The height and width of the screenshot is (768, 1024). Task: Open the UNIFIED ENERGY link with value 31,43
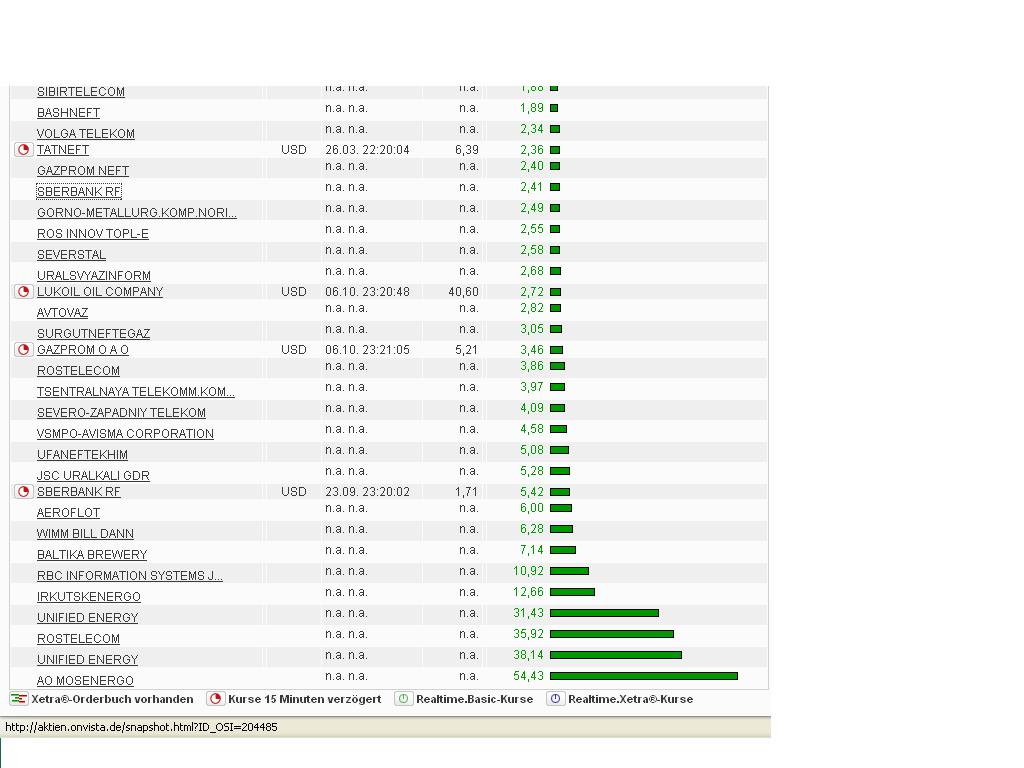click(88, 616)
